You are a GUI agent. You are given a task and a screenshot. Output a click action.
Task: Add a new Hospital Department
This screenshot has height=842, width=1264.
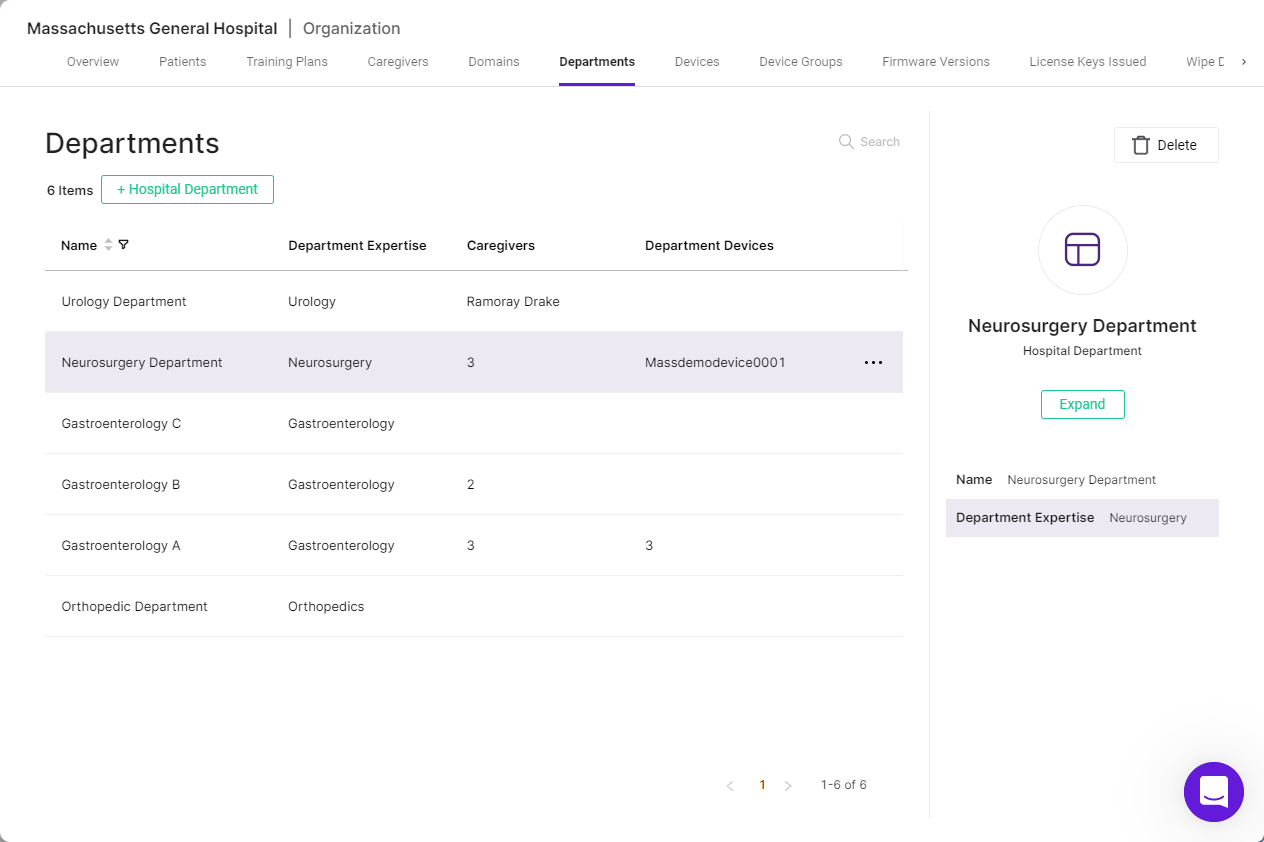pyautogui.click(x=187, y=190)
